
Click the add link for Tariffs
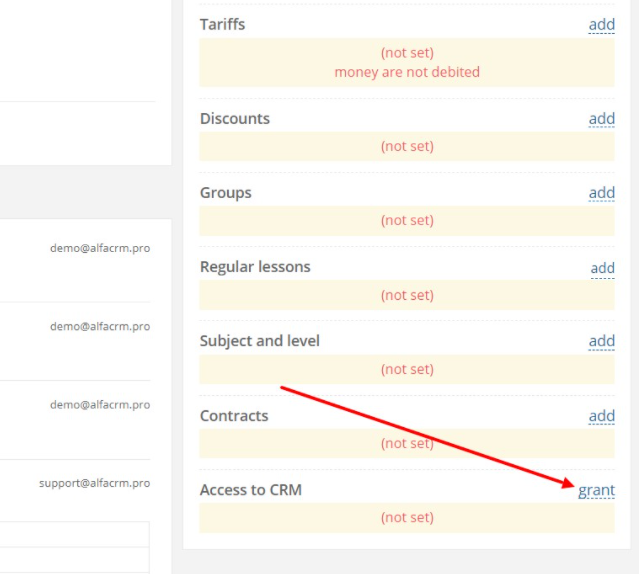[602, 25]
